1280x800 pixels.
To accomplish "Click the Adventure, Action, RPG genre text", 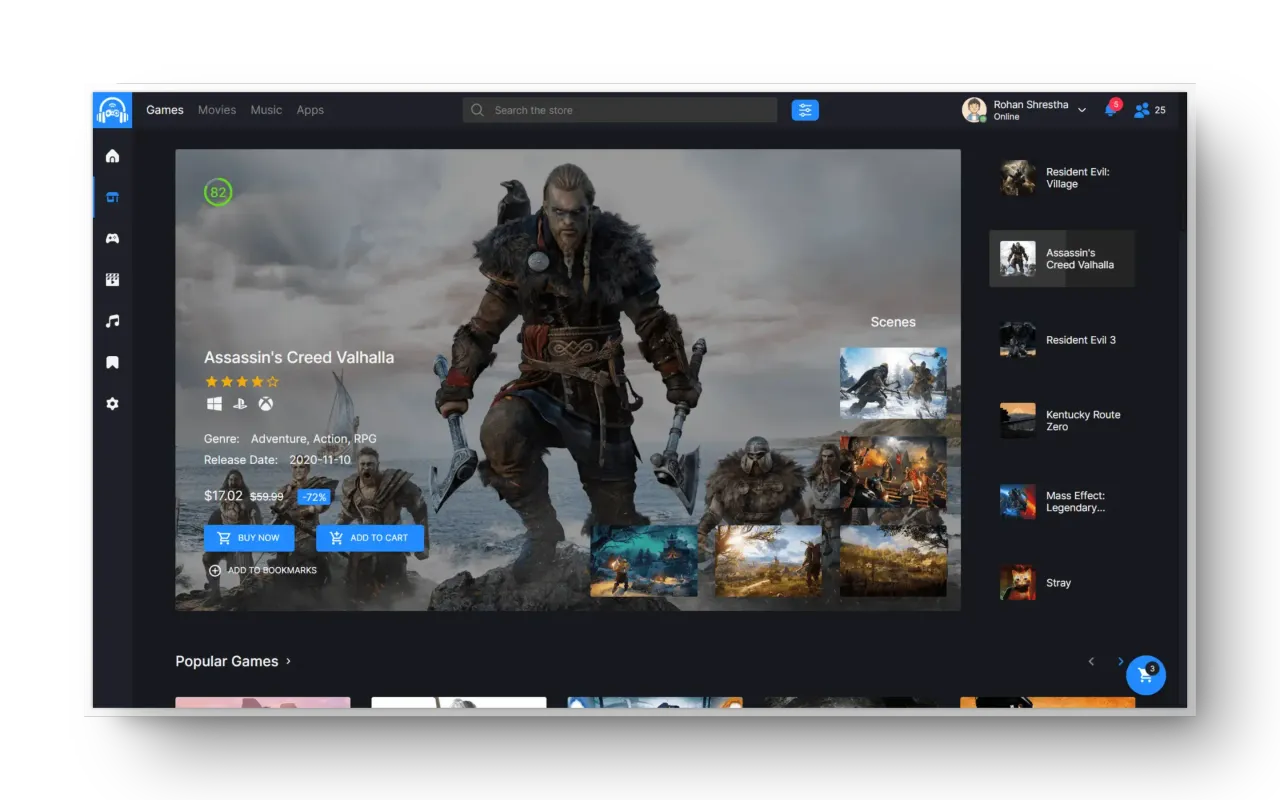I will click(314, 439).
